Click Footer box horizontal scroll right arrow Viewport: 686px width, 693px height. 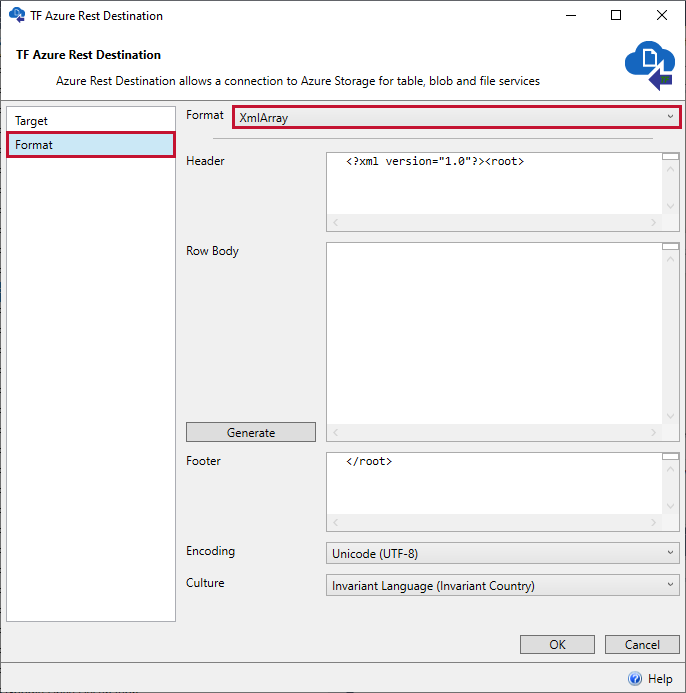tap(653, 522)
